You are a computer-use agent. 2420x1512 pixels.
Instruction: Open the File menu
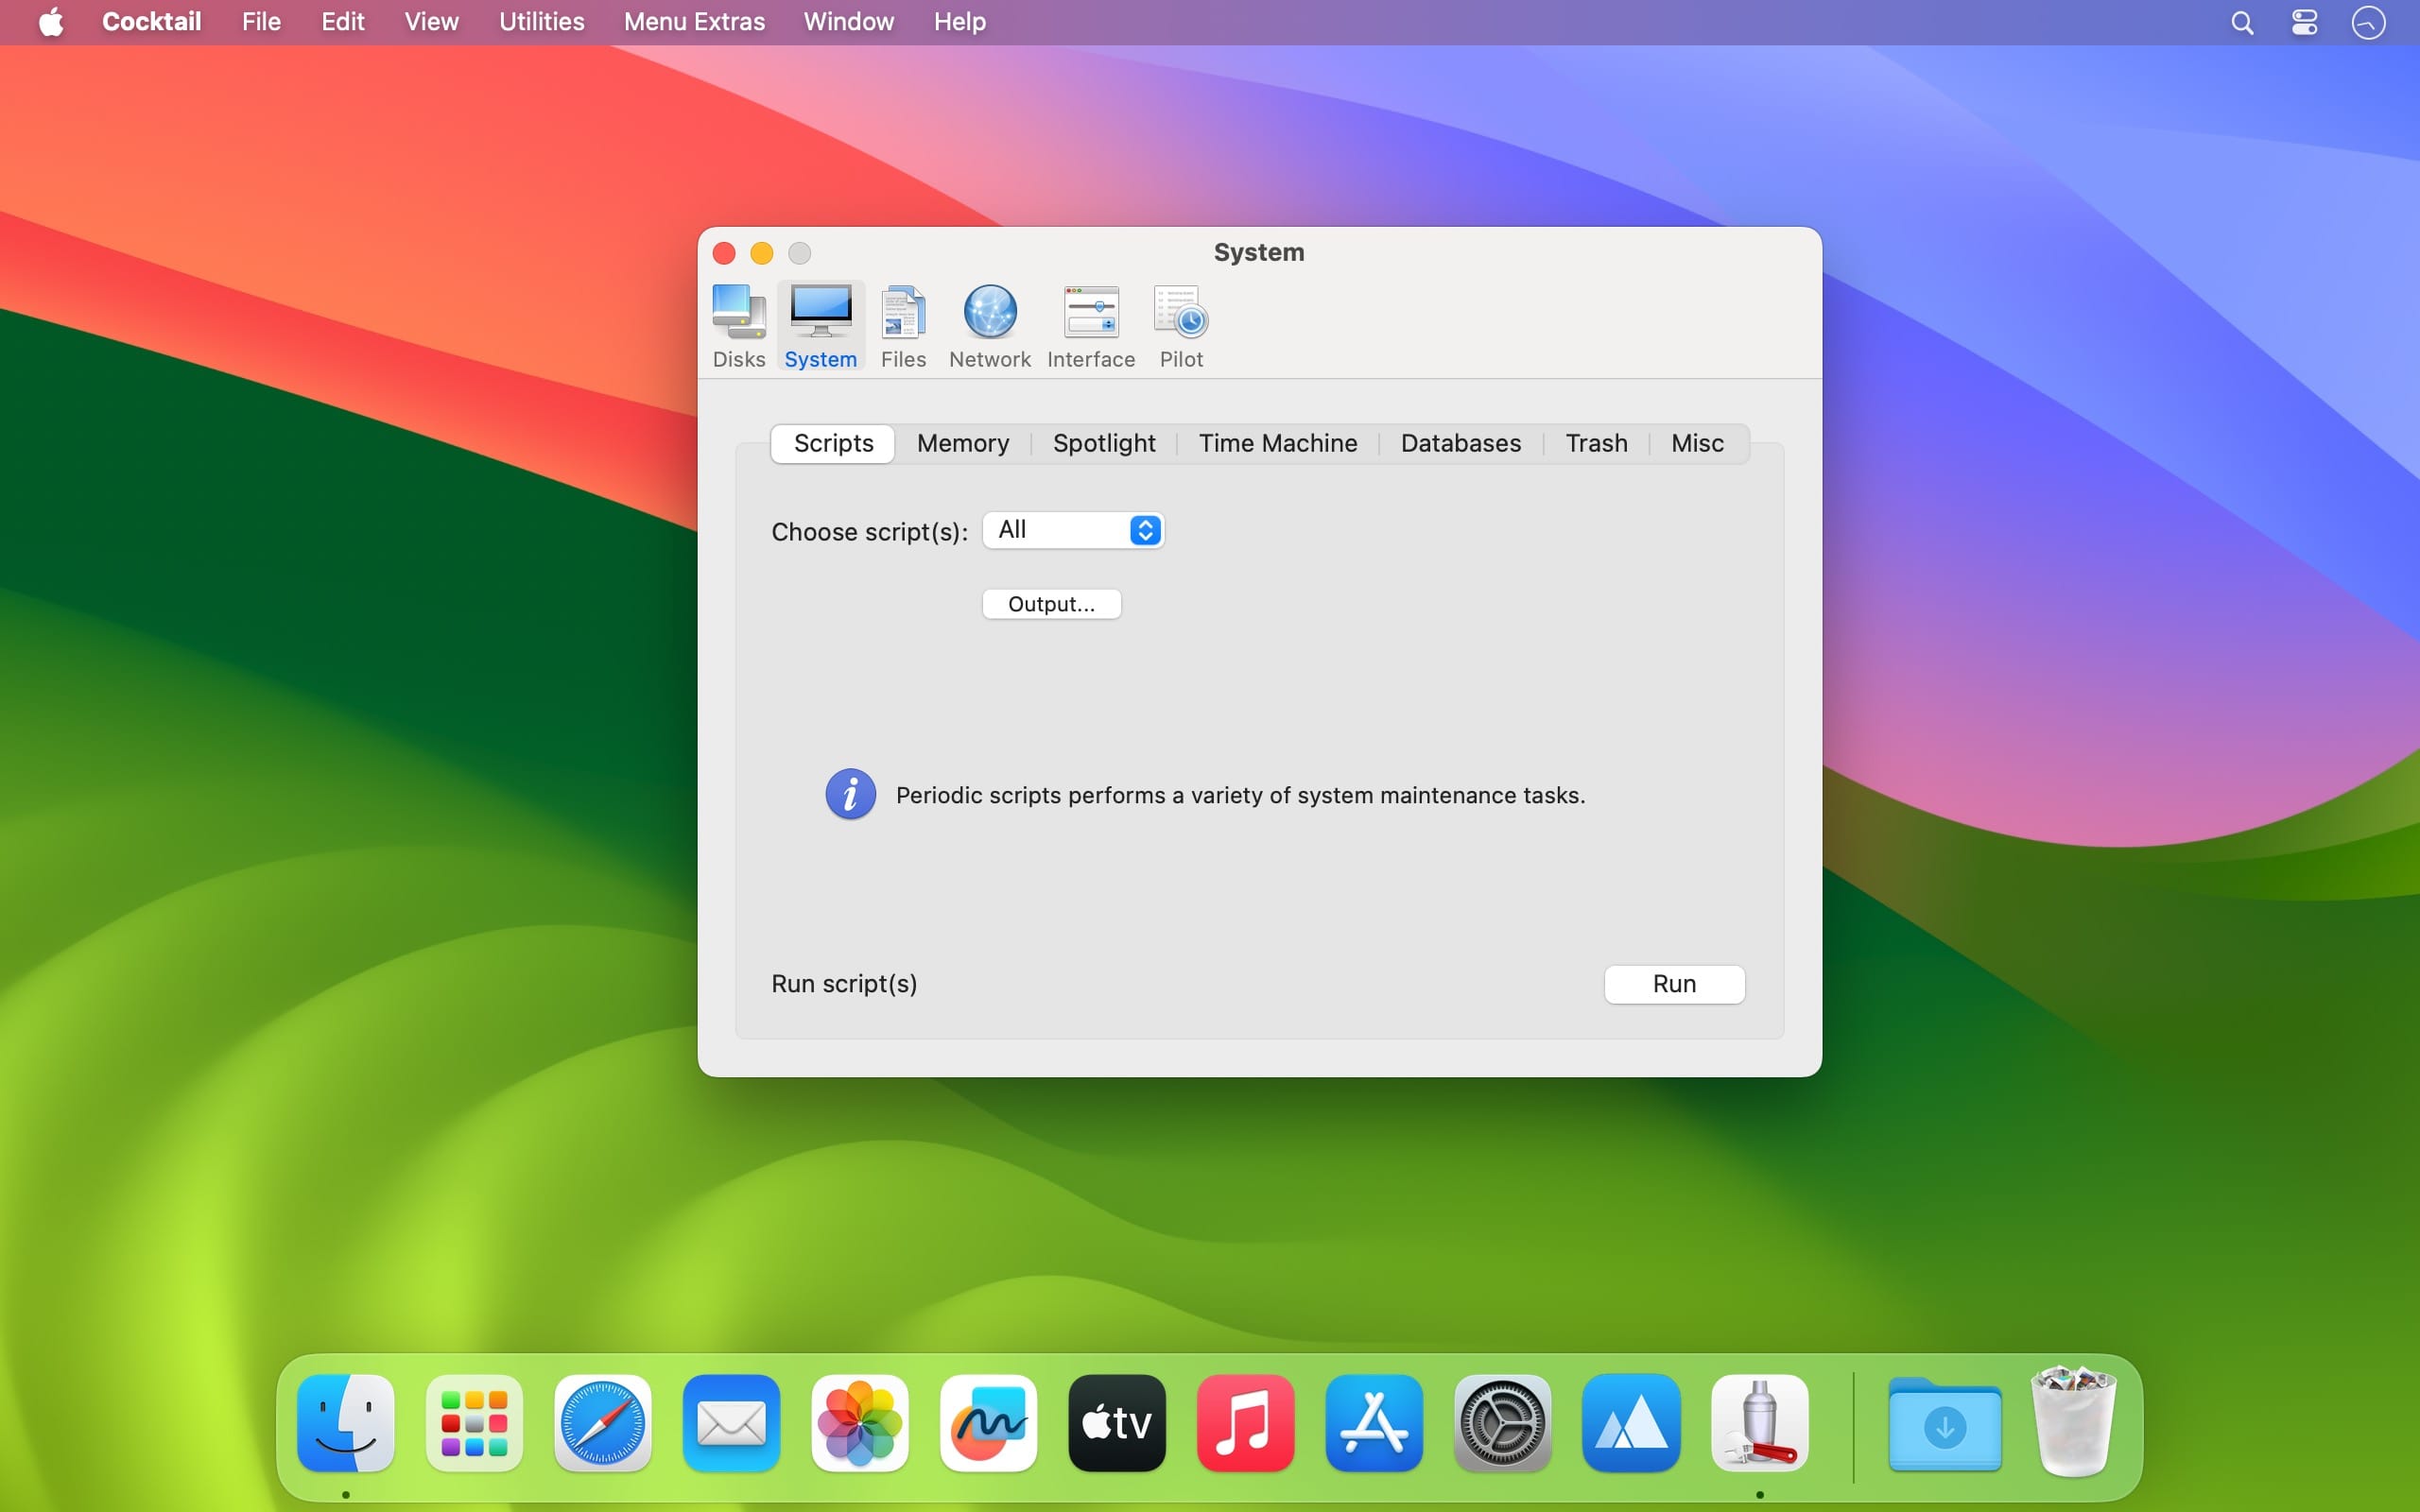coord(261,22)
